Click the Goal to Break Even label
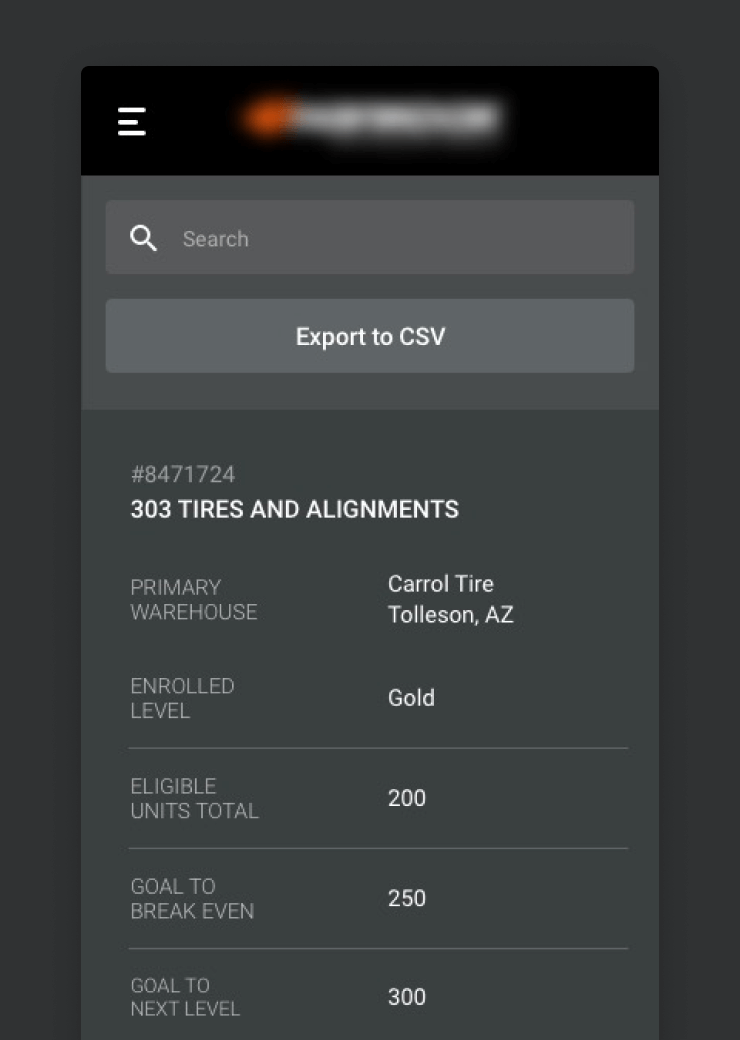This screenshot has height=1040, width=740. [192, 899]
